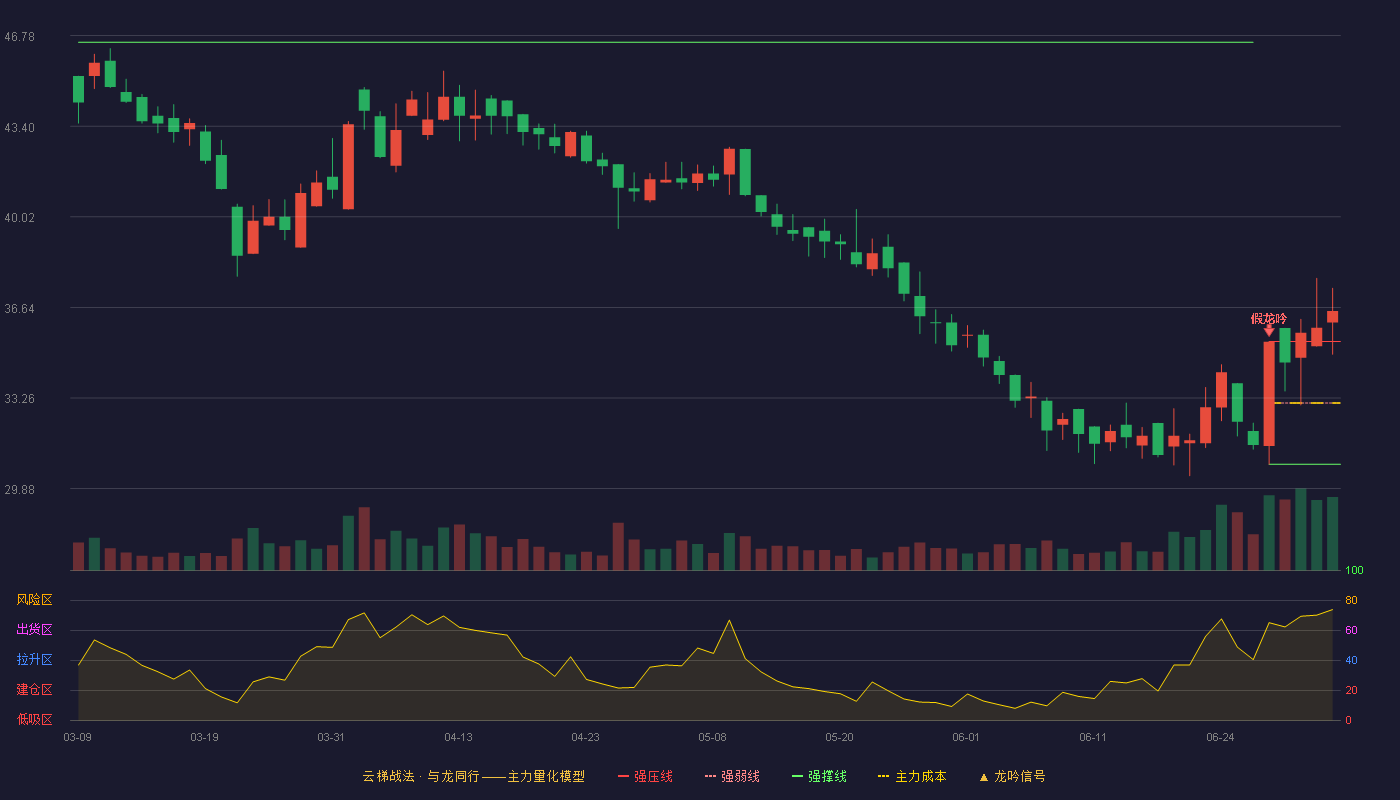Click the 29.88 price axis label
Viewport: 1400px width, 800px height.
pyautogui.click(x=19, y=490)
